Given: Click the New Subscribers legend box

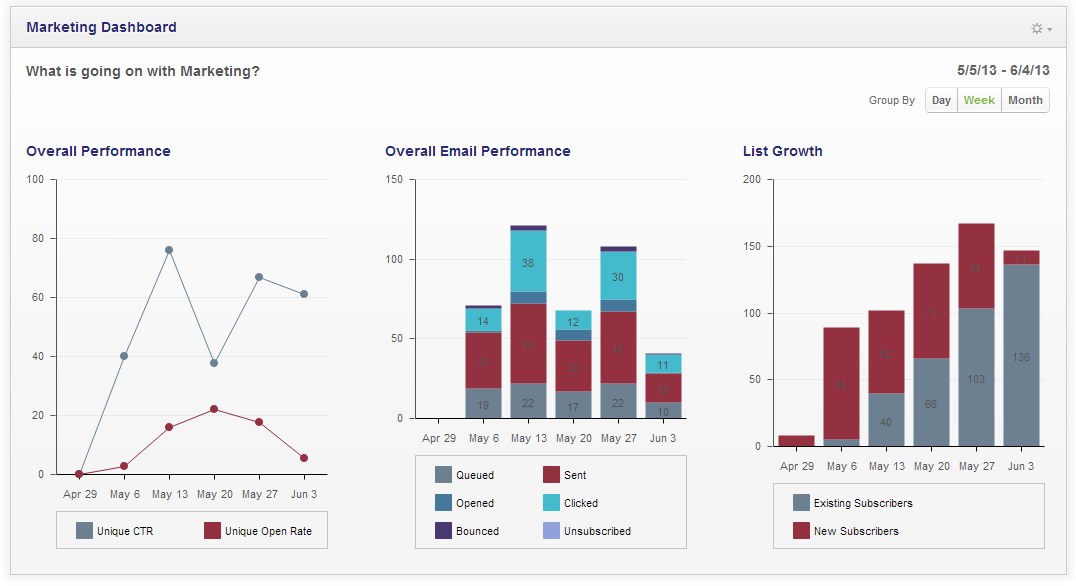Looking at the screenshot, I should point(801,530).
